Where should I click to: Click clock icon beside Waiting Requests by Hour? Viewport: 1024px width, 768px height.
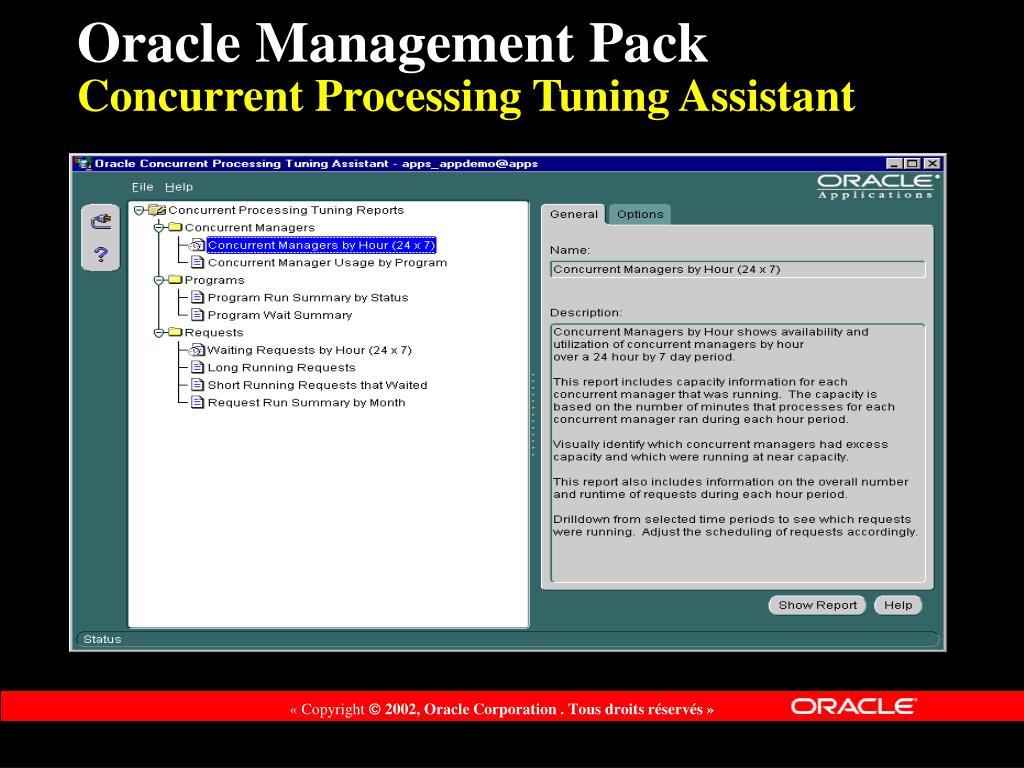[x=197, y=350]
